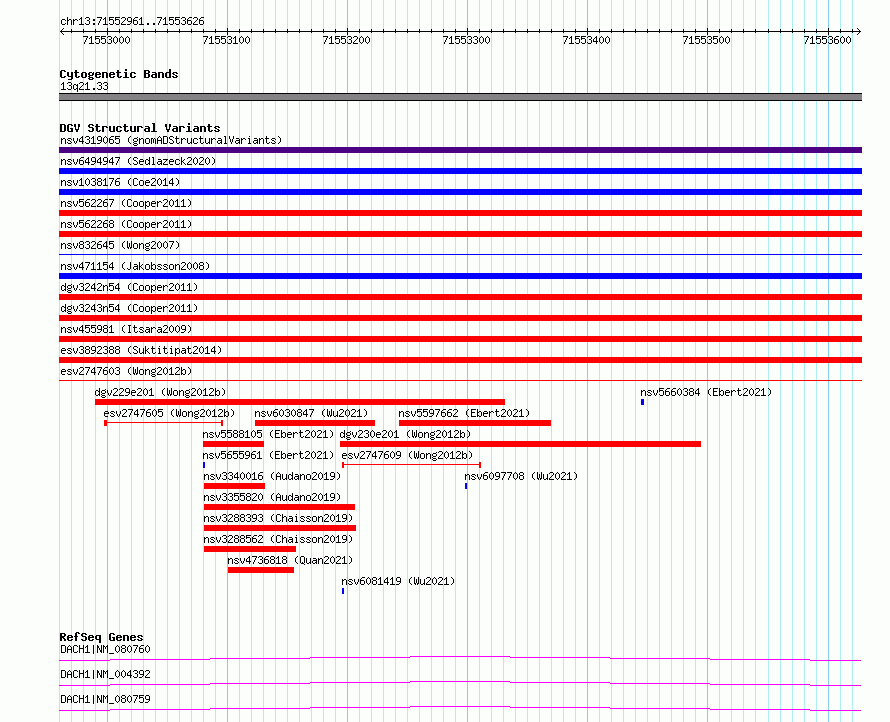Click nsv5660384 (Ebert2021) label
This screenshot has height=722, width=890.
(x=706, y=392)
